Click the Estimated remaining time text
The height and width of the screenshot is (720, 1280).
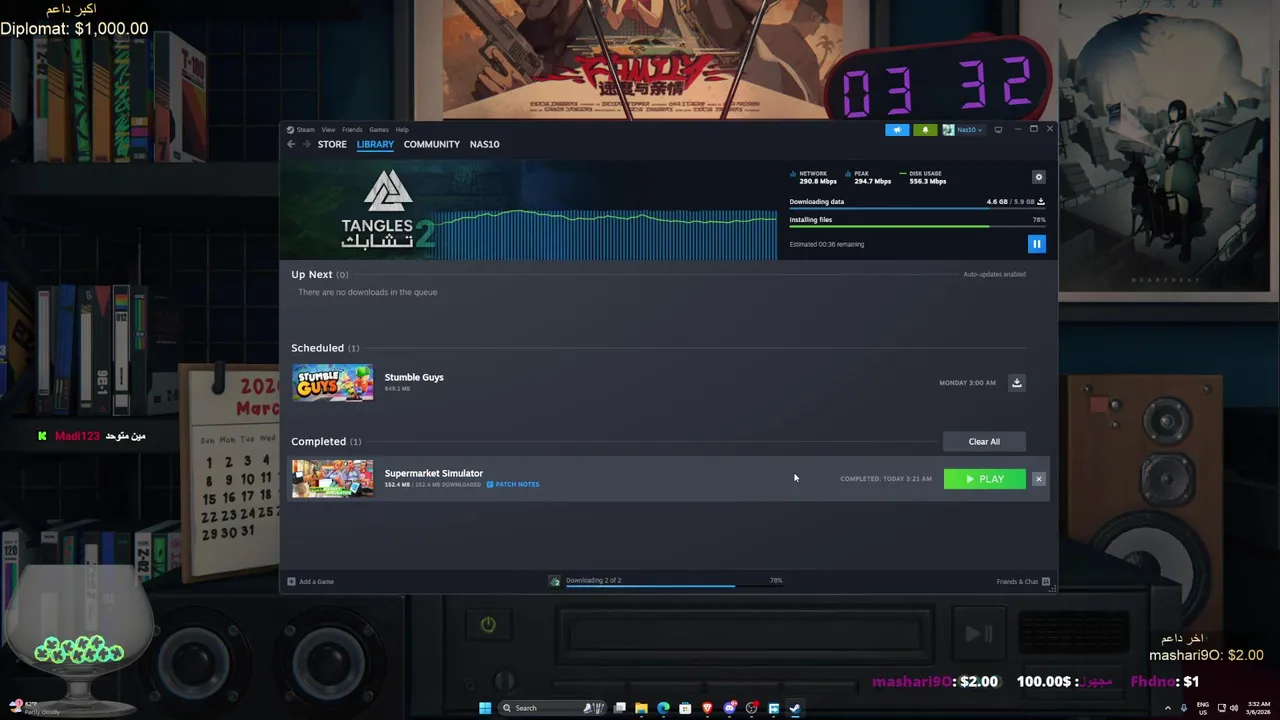(827, 244)
